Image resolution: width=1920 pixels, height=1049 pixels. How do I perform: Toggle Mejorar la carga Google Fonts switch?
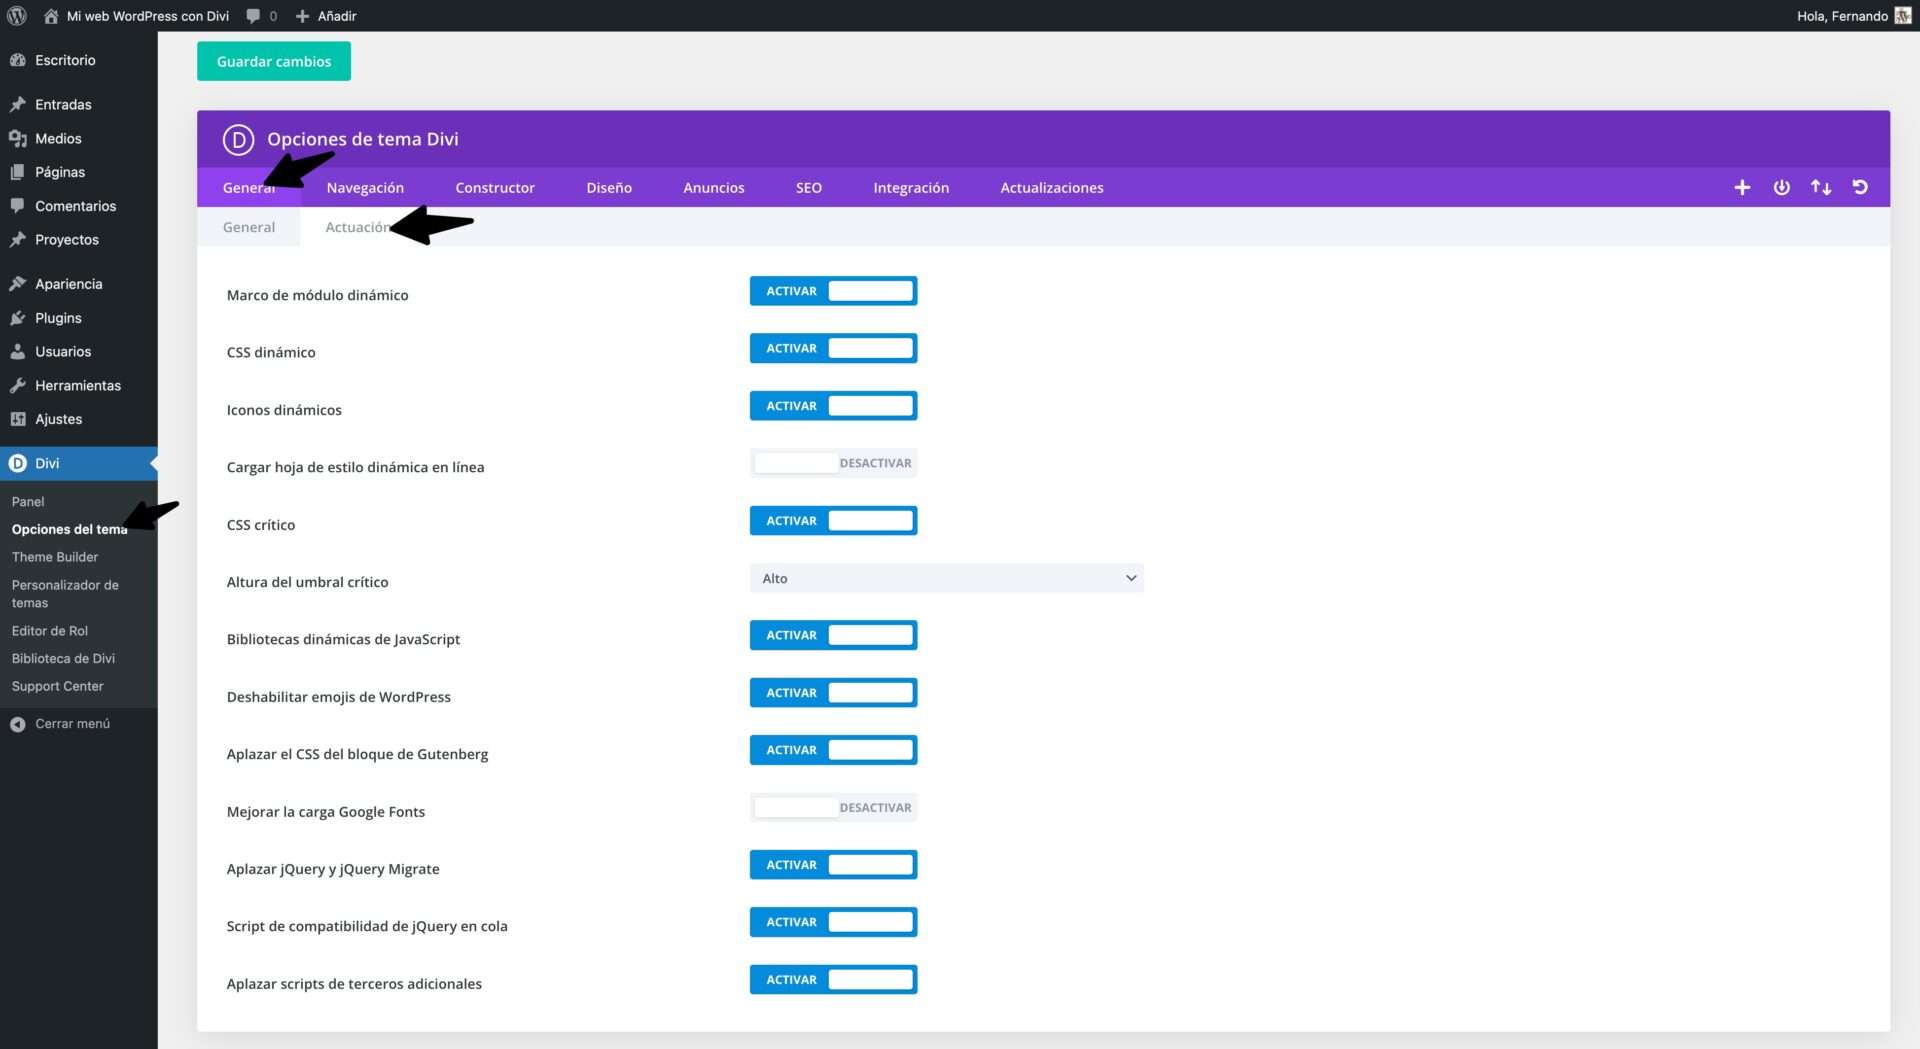coord(833,807)
